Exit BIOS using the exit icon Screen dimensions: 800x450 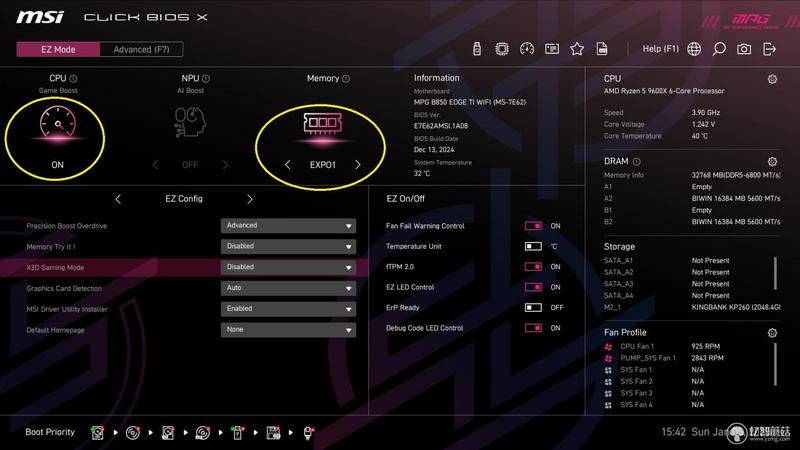coord(769,49)
